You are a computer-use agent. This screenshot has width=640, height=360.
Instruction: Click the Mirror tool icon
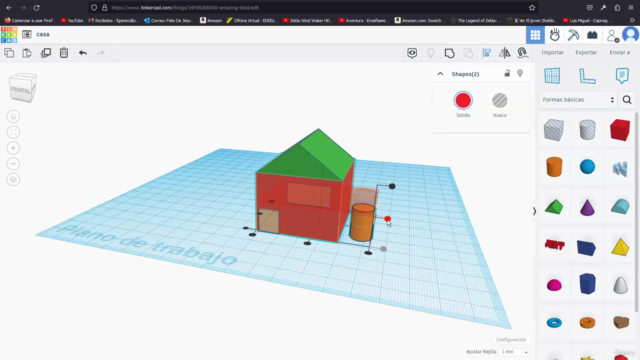point(504,53)
